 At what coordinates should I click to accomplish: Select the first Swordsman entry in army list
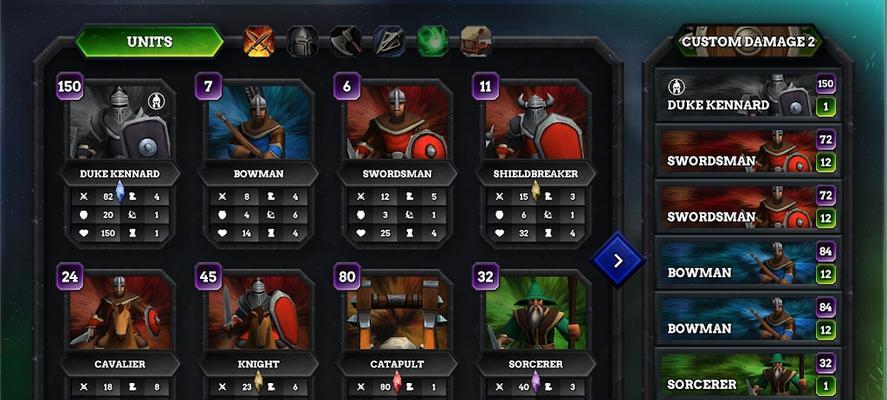coord(748,150)
